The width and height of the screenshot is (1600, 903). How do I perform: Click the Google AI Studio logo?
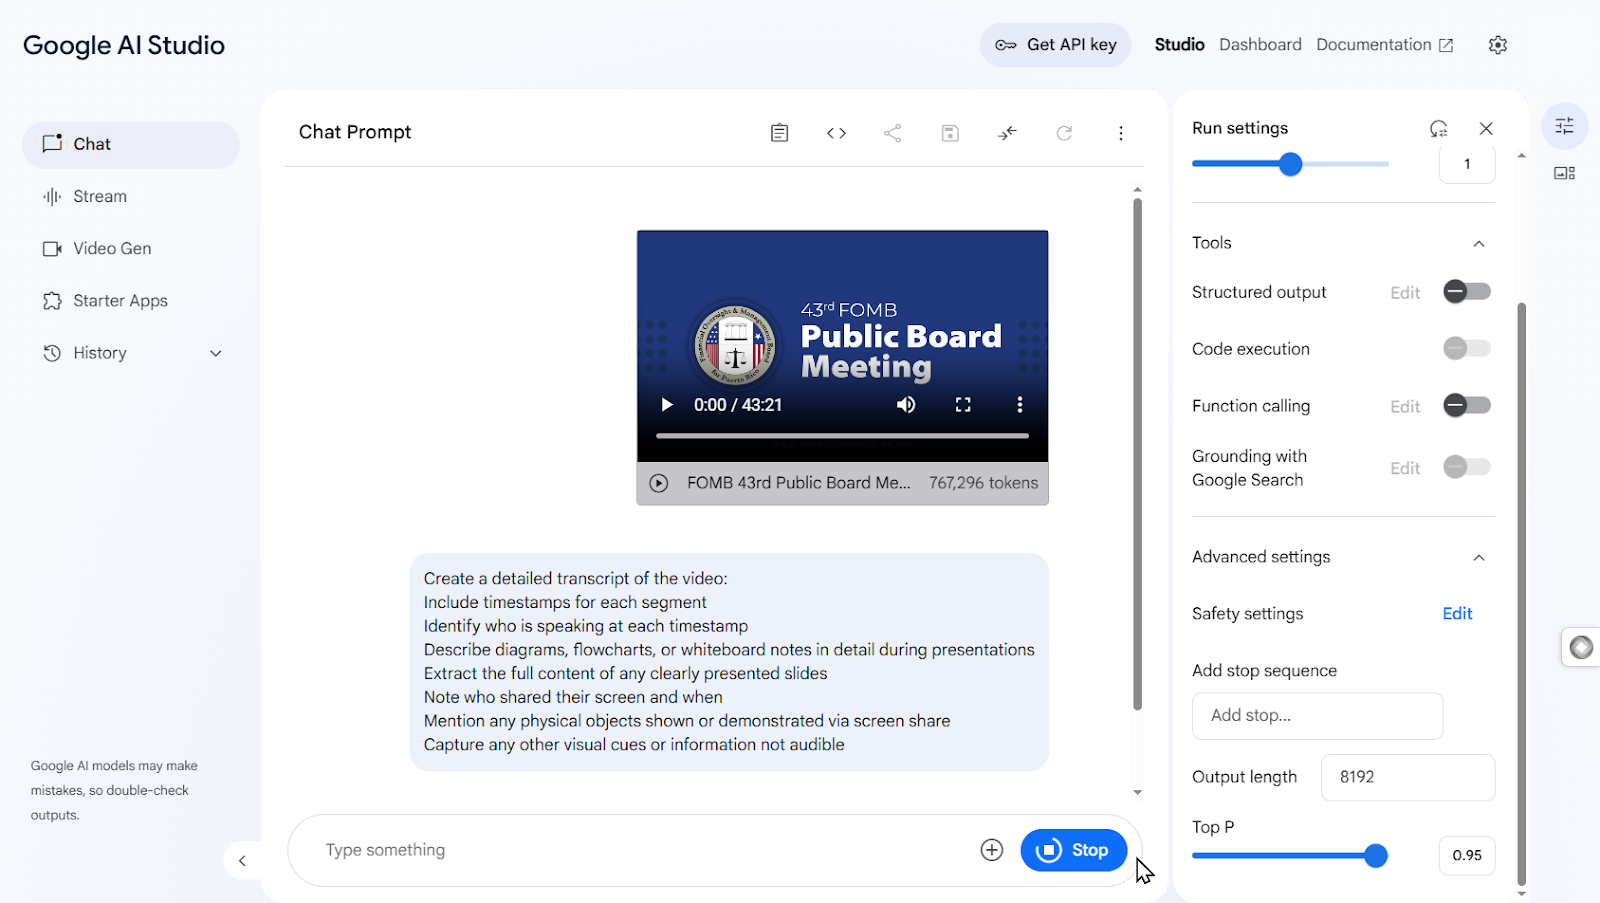tap(124, 45)
